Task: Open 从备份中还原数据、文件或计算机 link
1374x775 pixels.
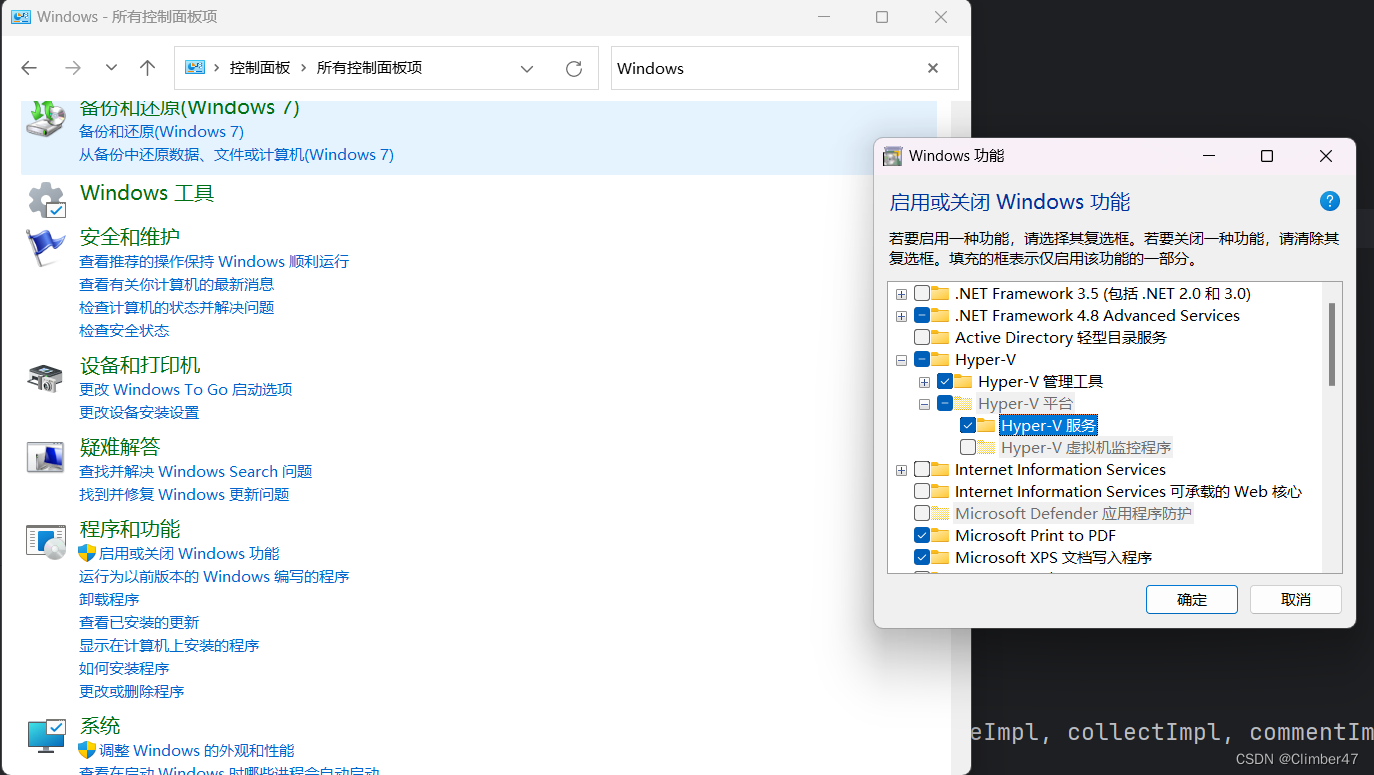Action: (236, 154)
